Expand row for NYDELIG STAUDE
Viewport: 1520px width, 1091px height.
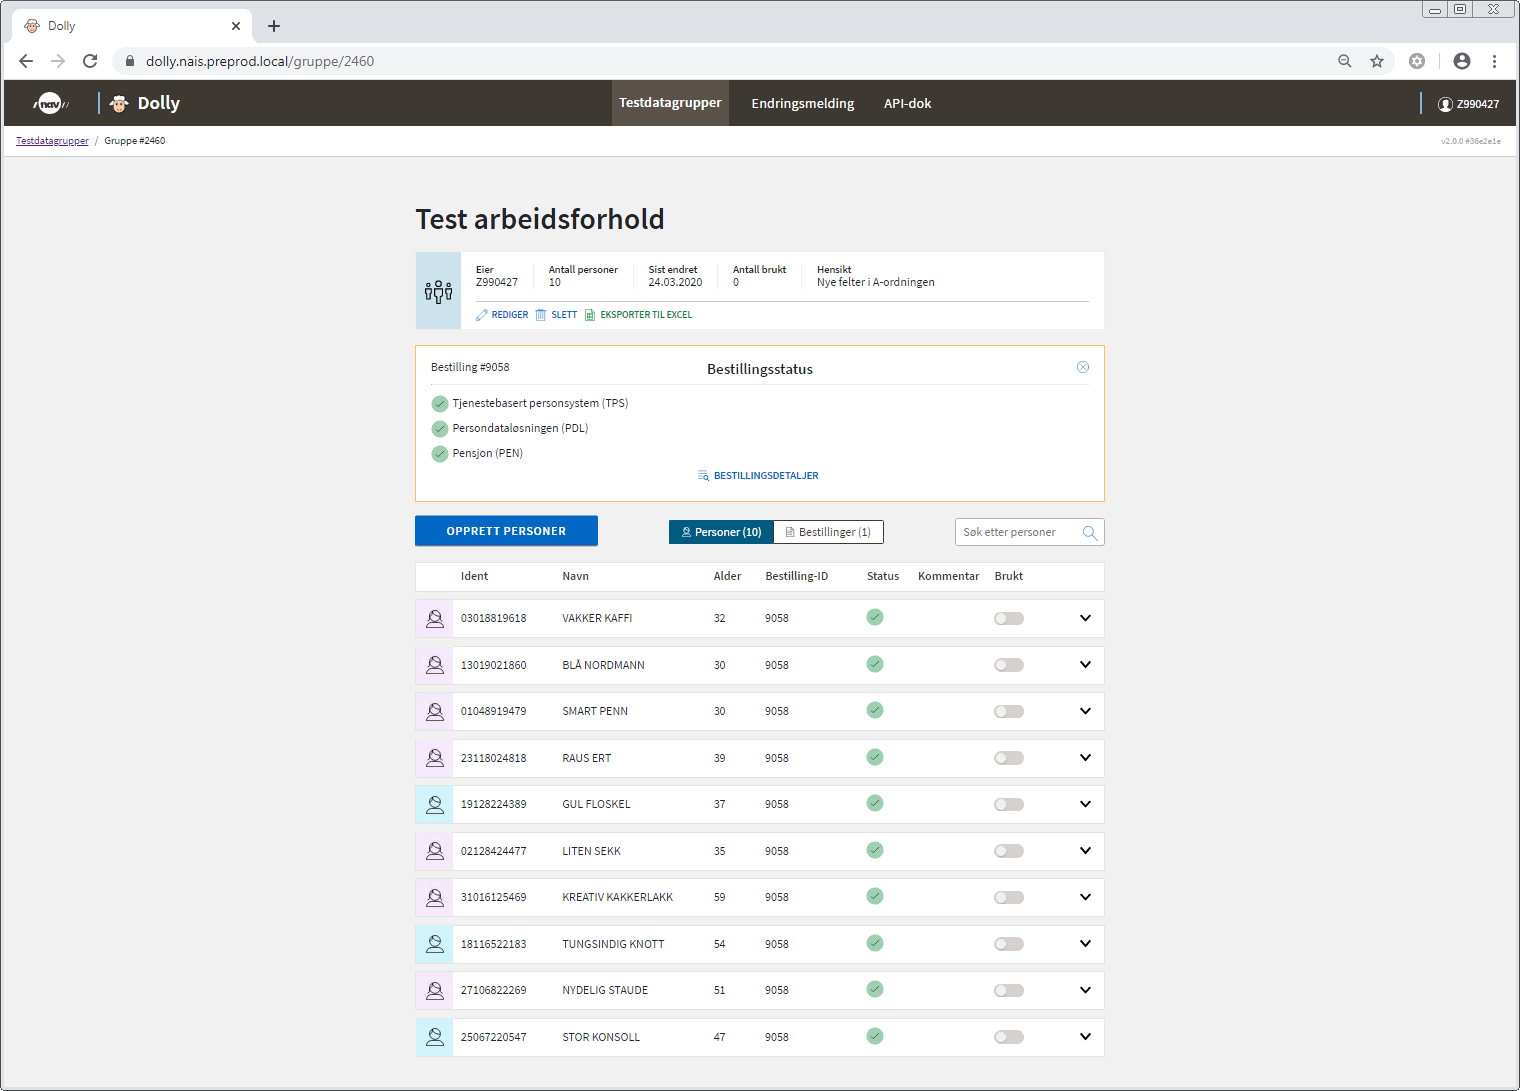coord(1085,990)
